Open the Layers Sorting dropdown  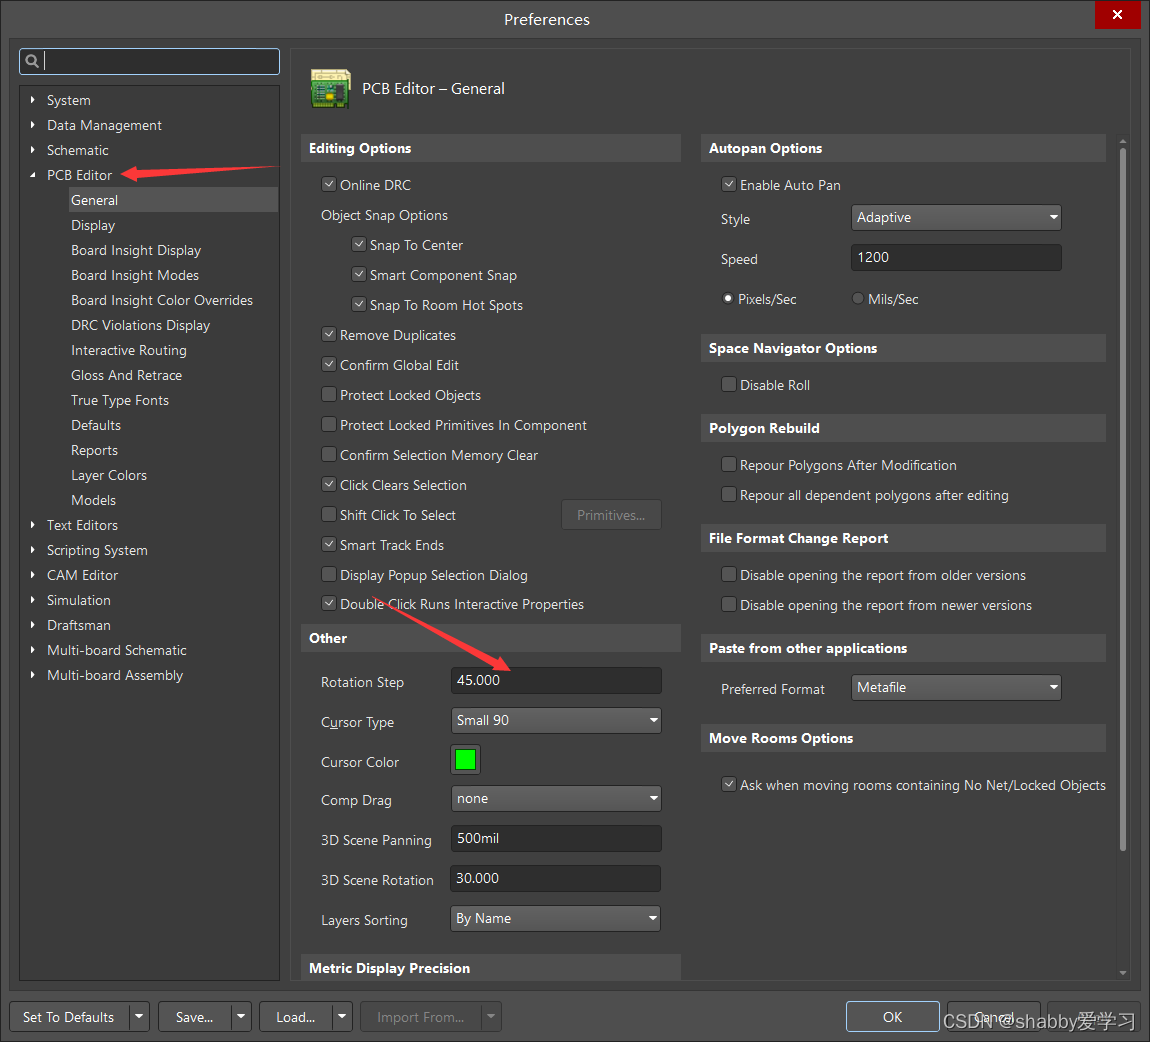(x=556, y=918)
